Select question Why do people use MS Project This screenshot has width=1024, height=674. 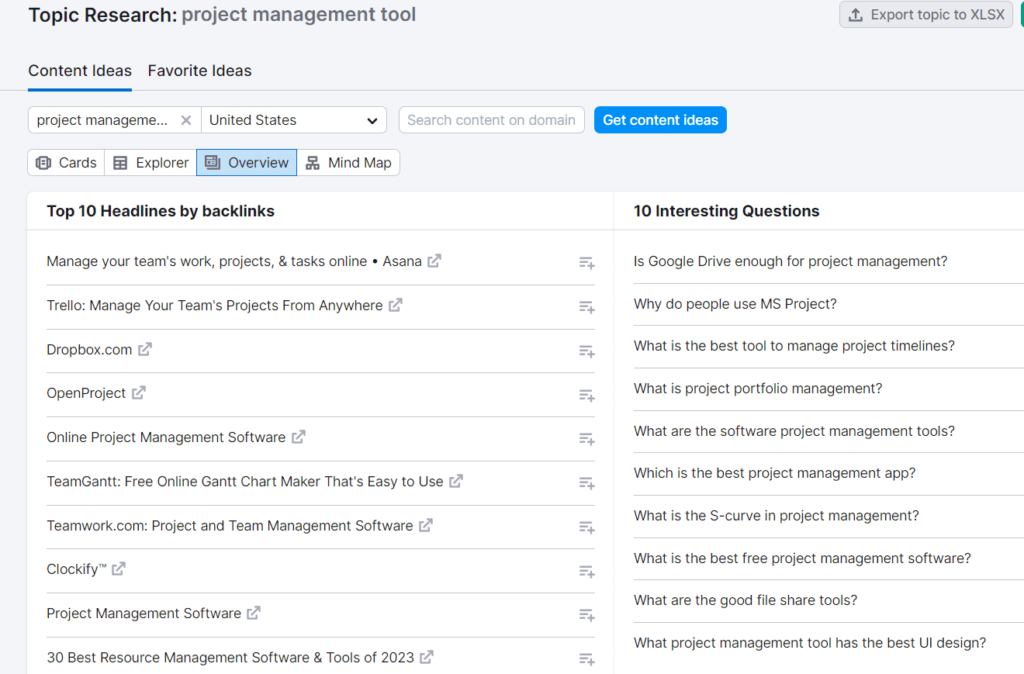(735, 304)
